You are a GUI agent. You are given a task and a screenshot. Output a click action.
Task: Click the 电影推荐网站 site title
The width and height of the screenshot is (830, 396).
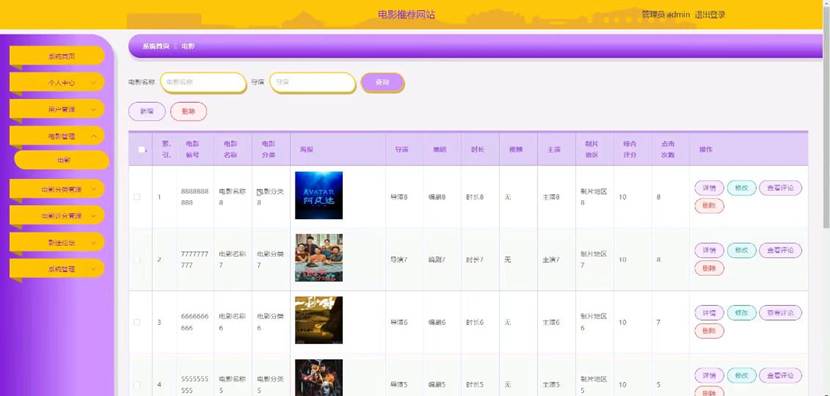(407, 15)
